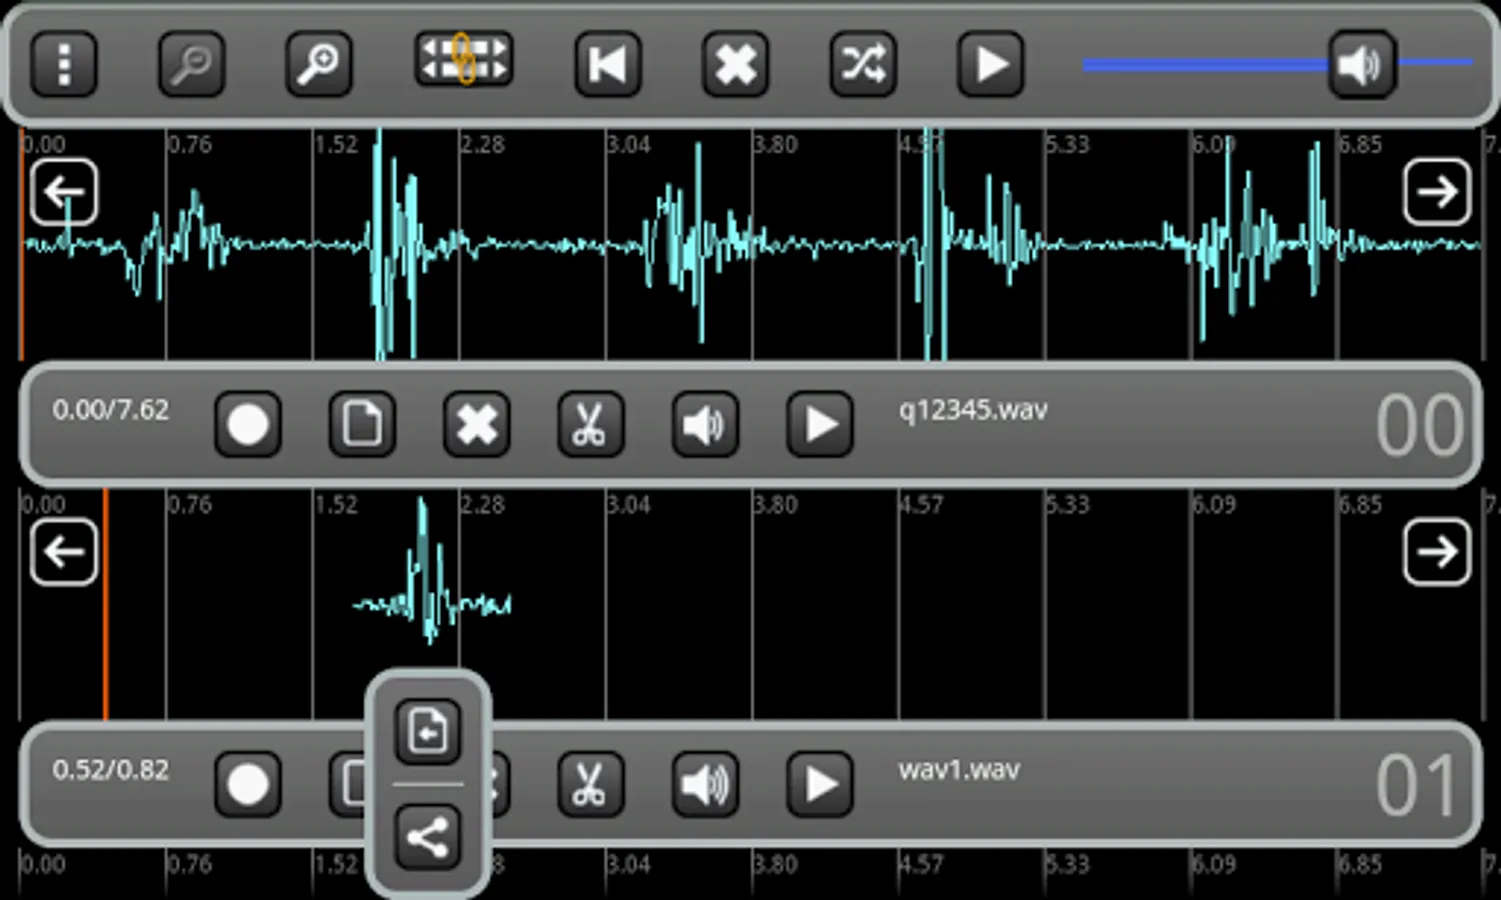Click track 00 waveform at 3.04 mark
1501x900 pixels.
(x=606, y=245)
